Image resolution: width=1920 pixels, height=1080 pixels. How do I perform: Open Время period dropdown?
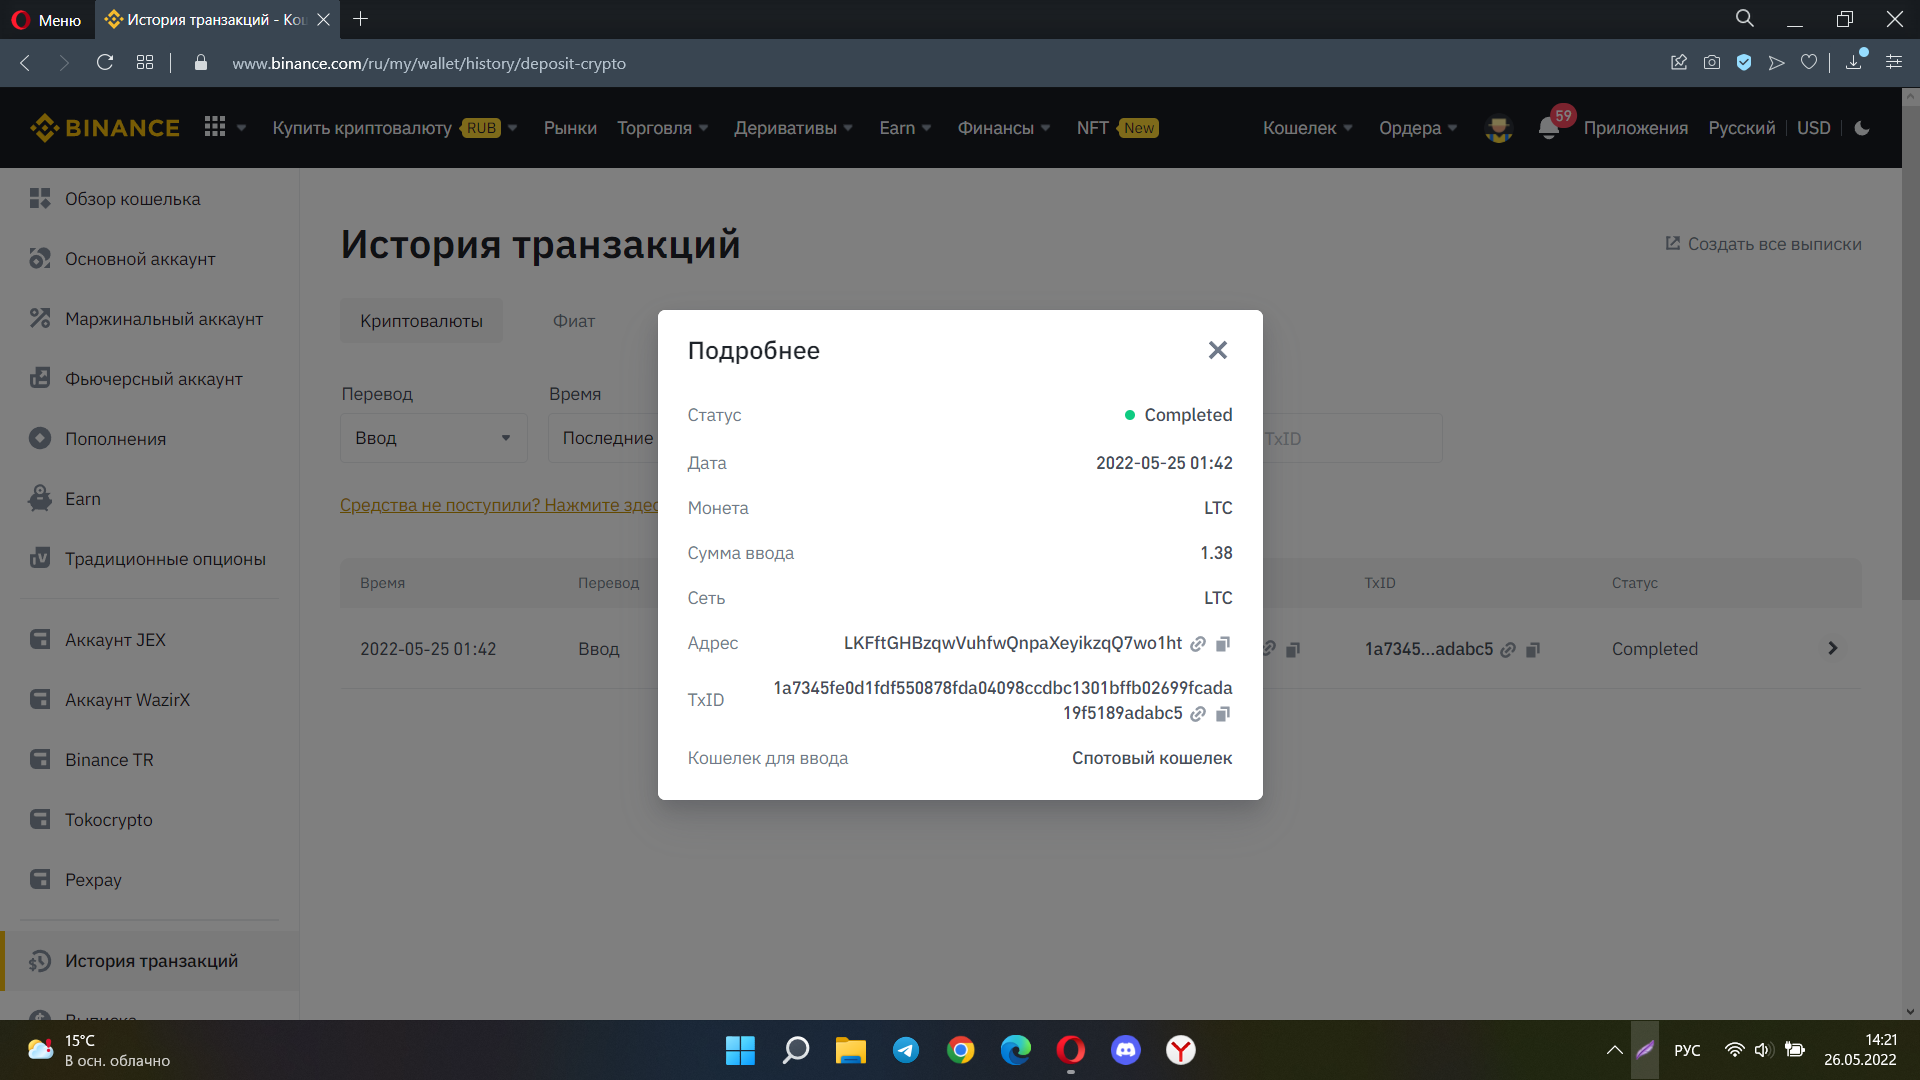coord(604,438)
